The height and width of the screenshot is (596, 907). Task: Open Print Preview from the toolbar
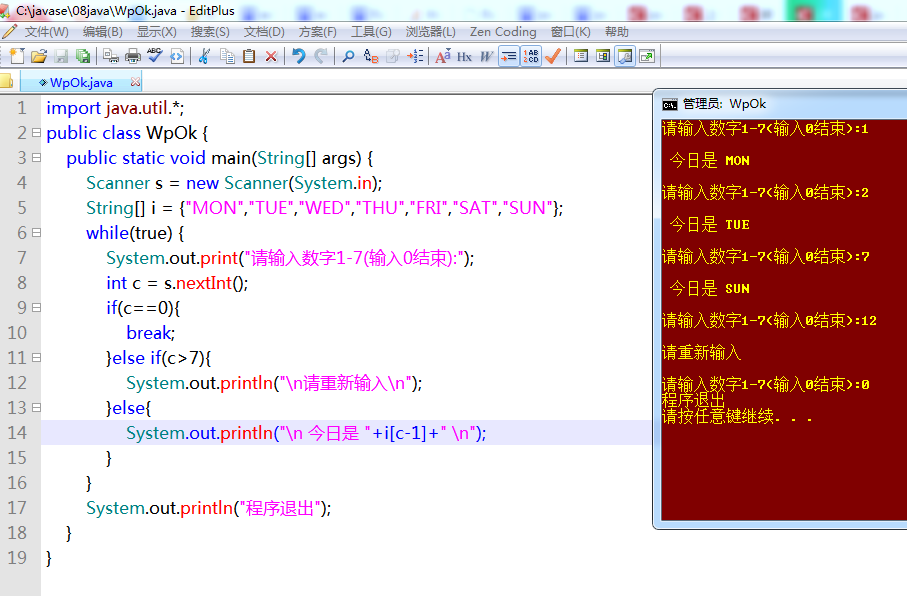pos(110,56)
